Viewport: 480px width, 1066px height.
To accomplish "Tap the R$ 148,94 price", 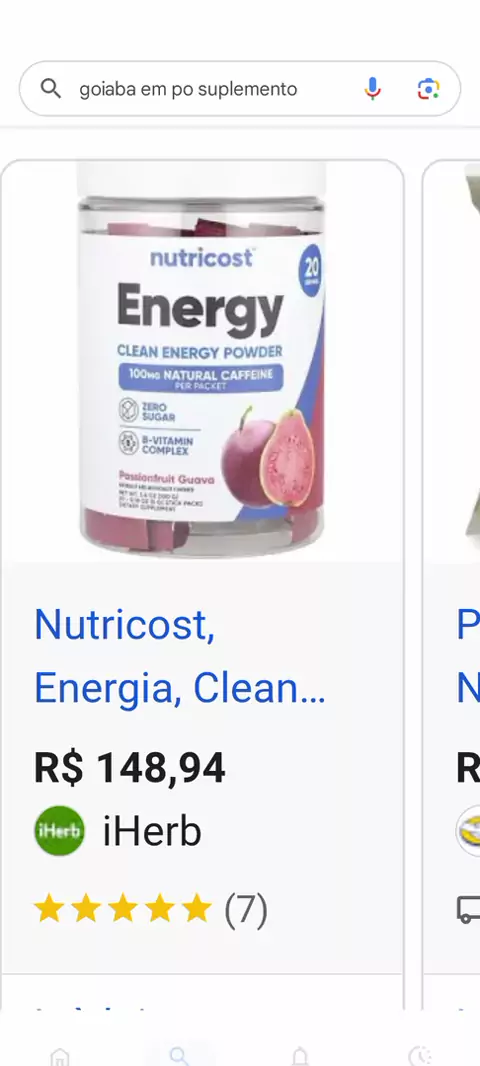I will pyautogui.click(x=130, y=768).
